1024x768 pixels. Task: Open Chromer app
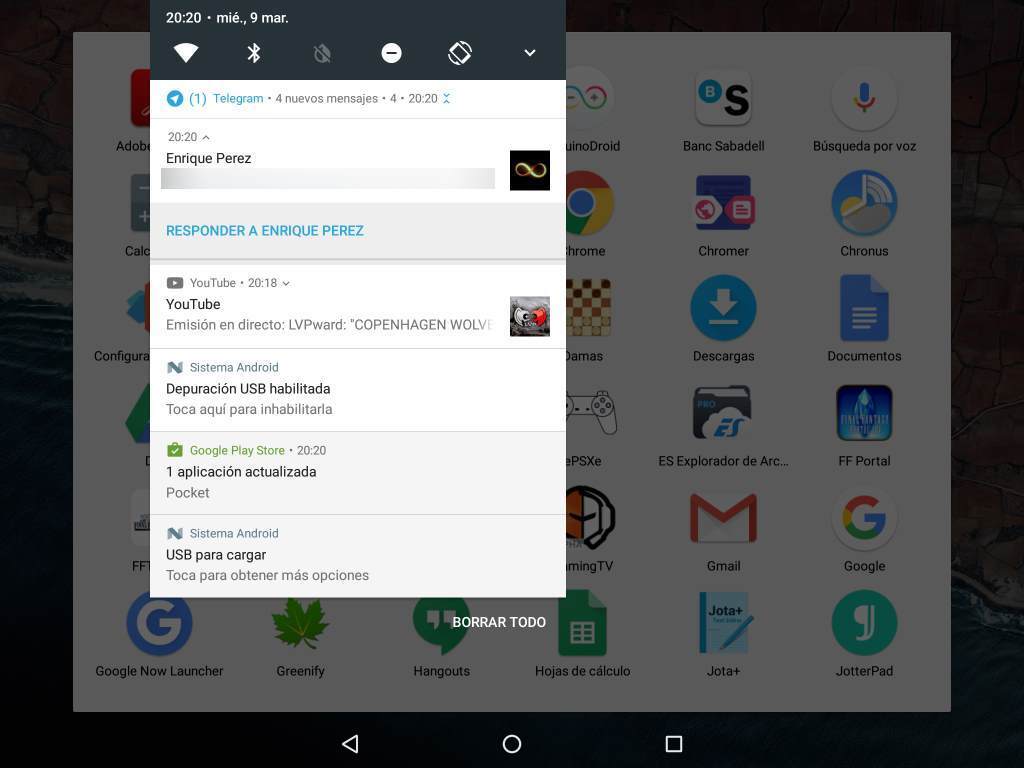click(724, 216)
